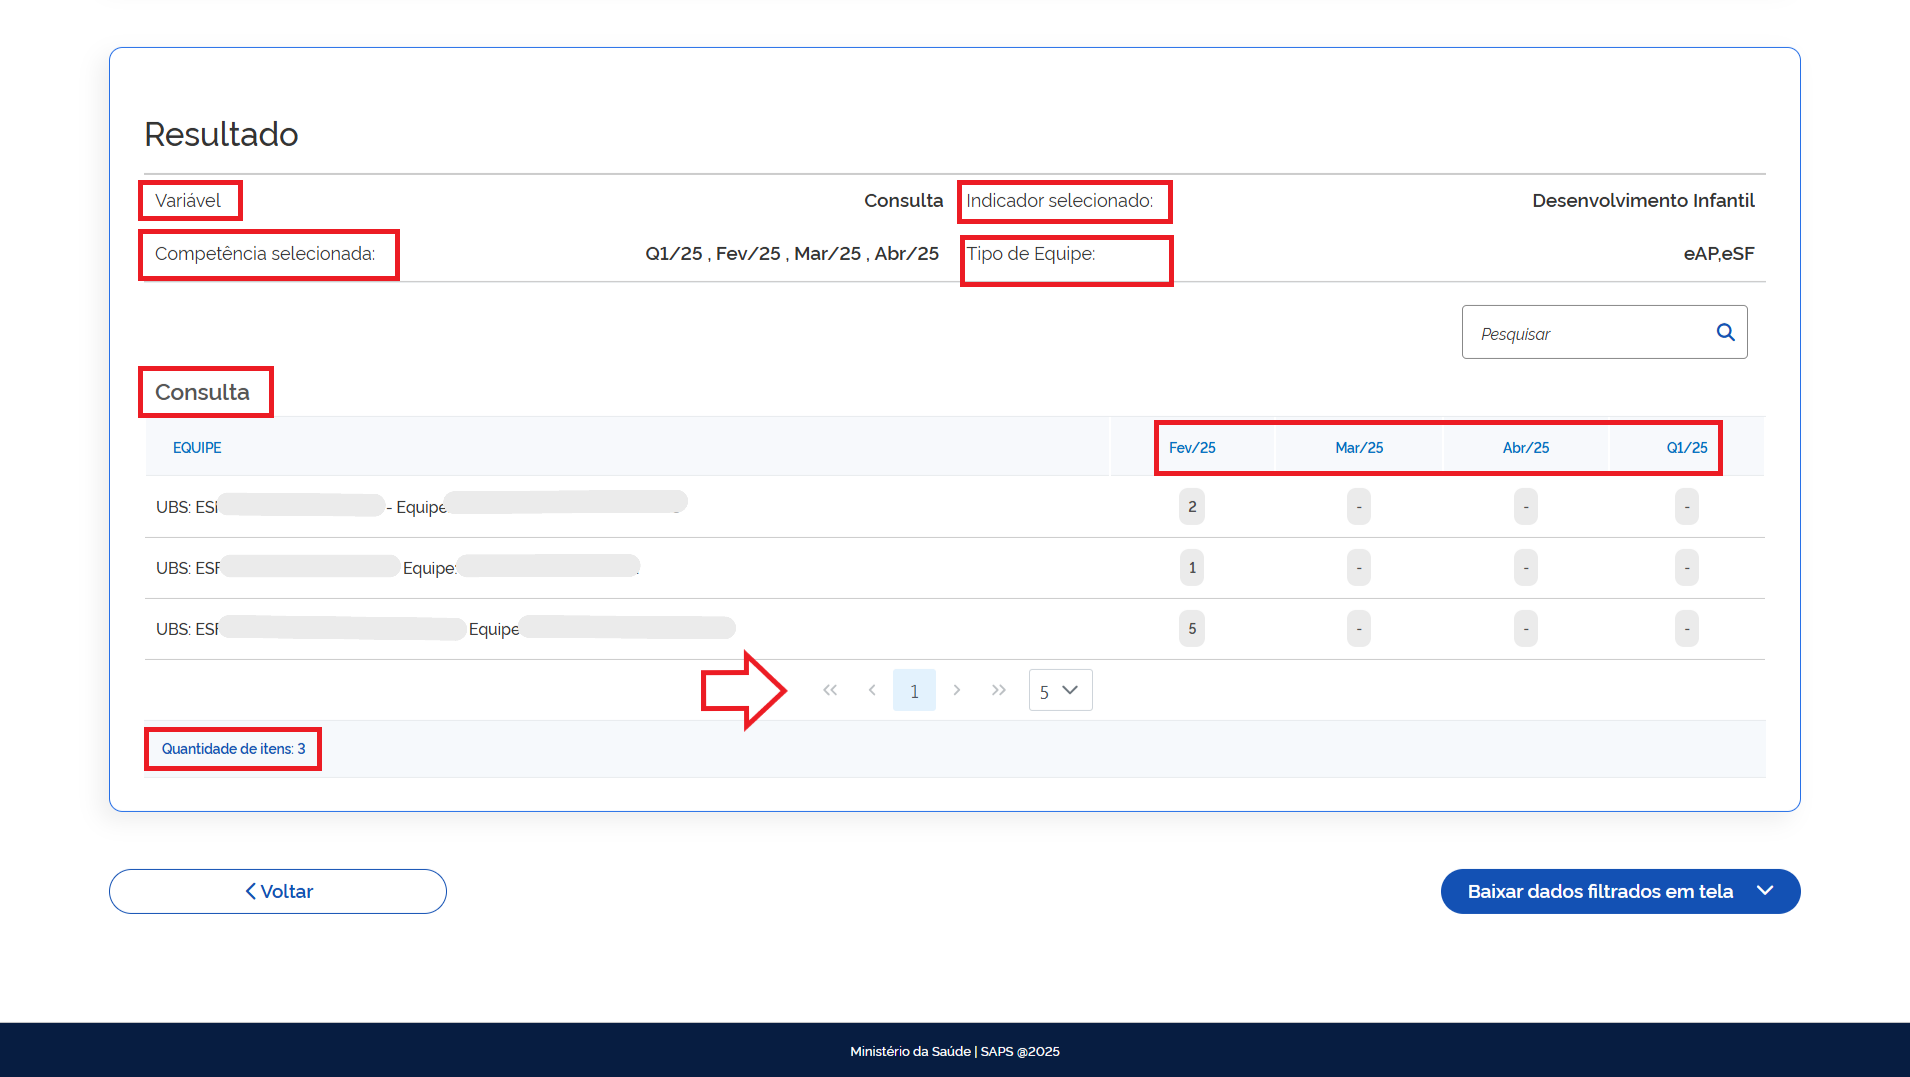
Task: Click the search magnifier icon
Action: tap(1725, 332)
